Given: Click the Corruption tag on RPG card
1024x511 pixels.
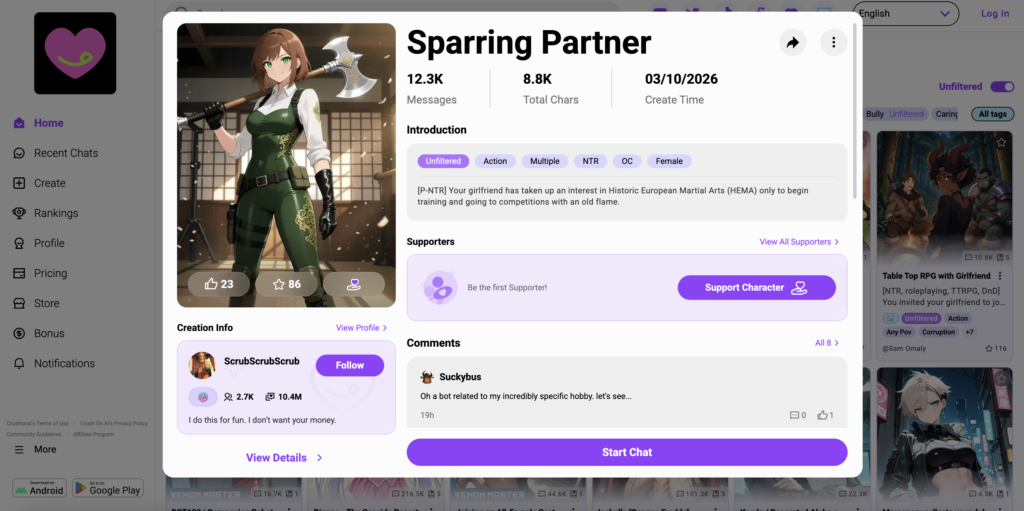Looking at the screenshot, I should pyautogui.click(x=939, y=332).
